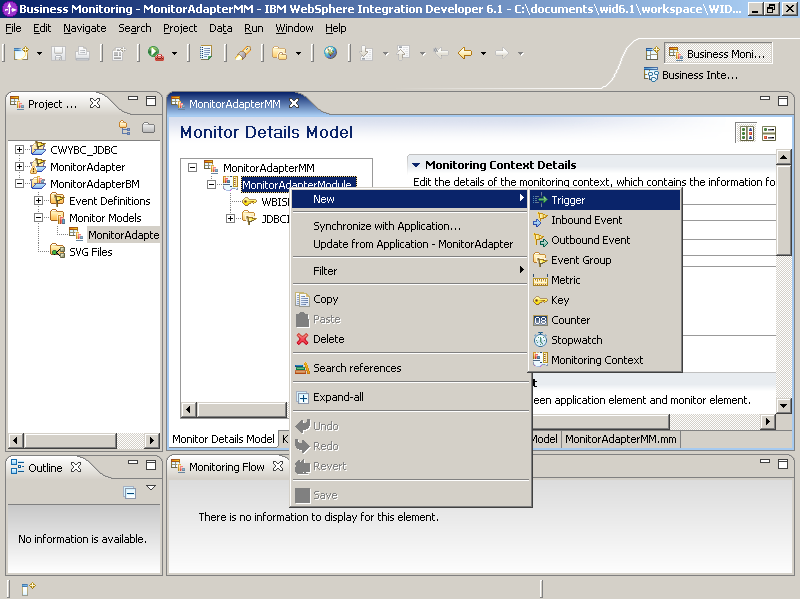Select the SVG Files tree item

(x=90, y=252)
